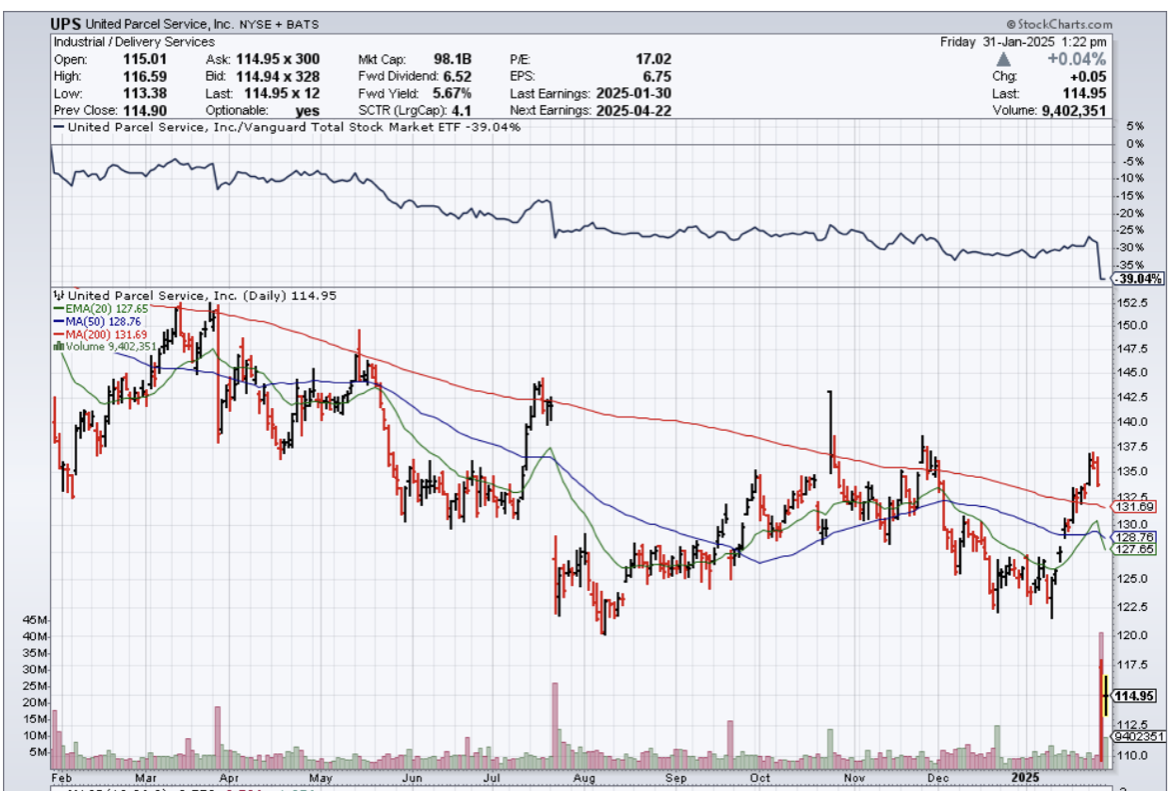
Task: Click the bar-chart icon beside United Parcel Service legend
Action: pyautogui.click(x=59, y=296)
